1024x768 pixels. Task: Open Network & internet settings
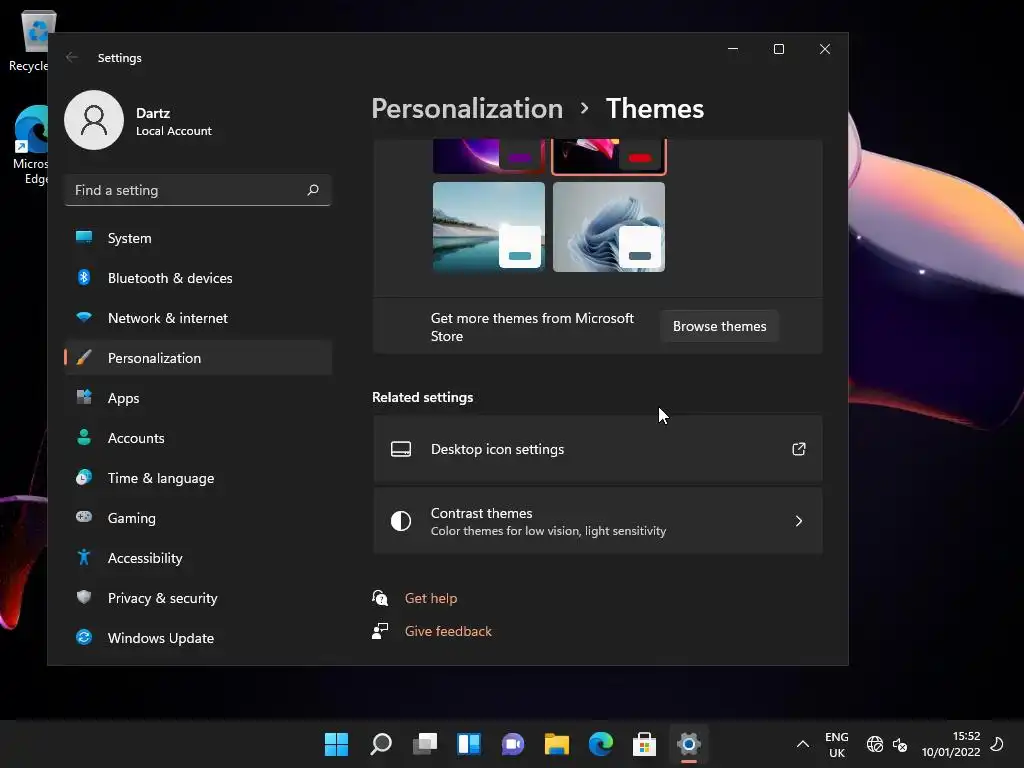pos(198,318)
